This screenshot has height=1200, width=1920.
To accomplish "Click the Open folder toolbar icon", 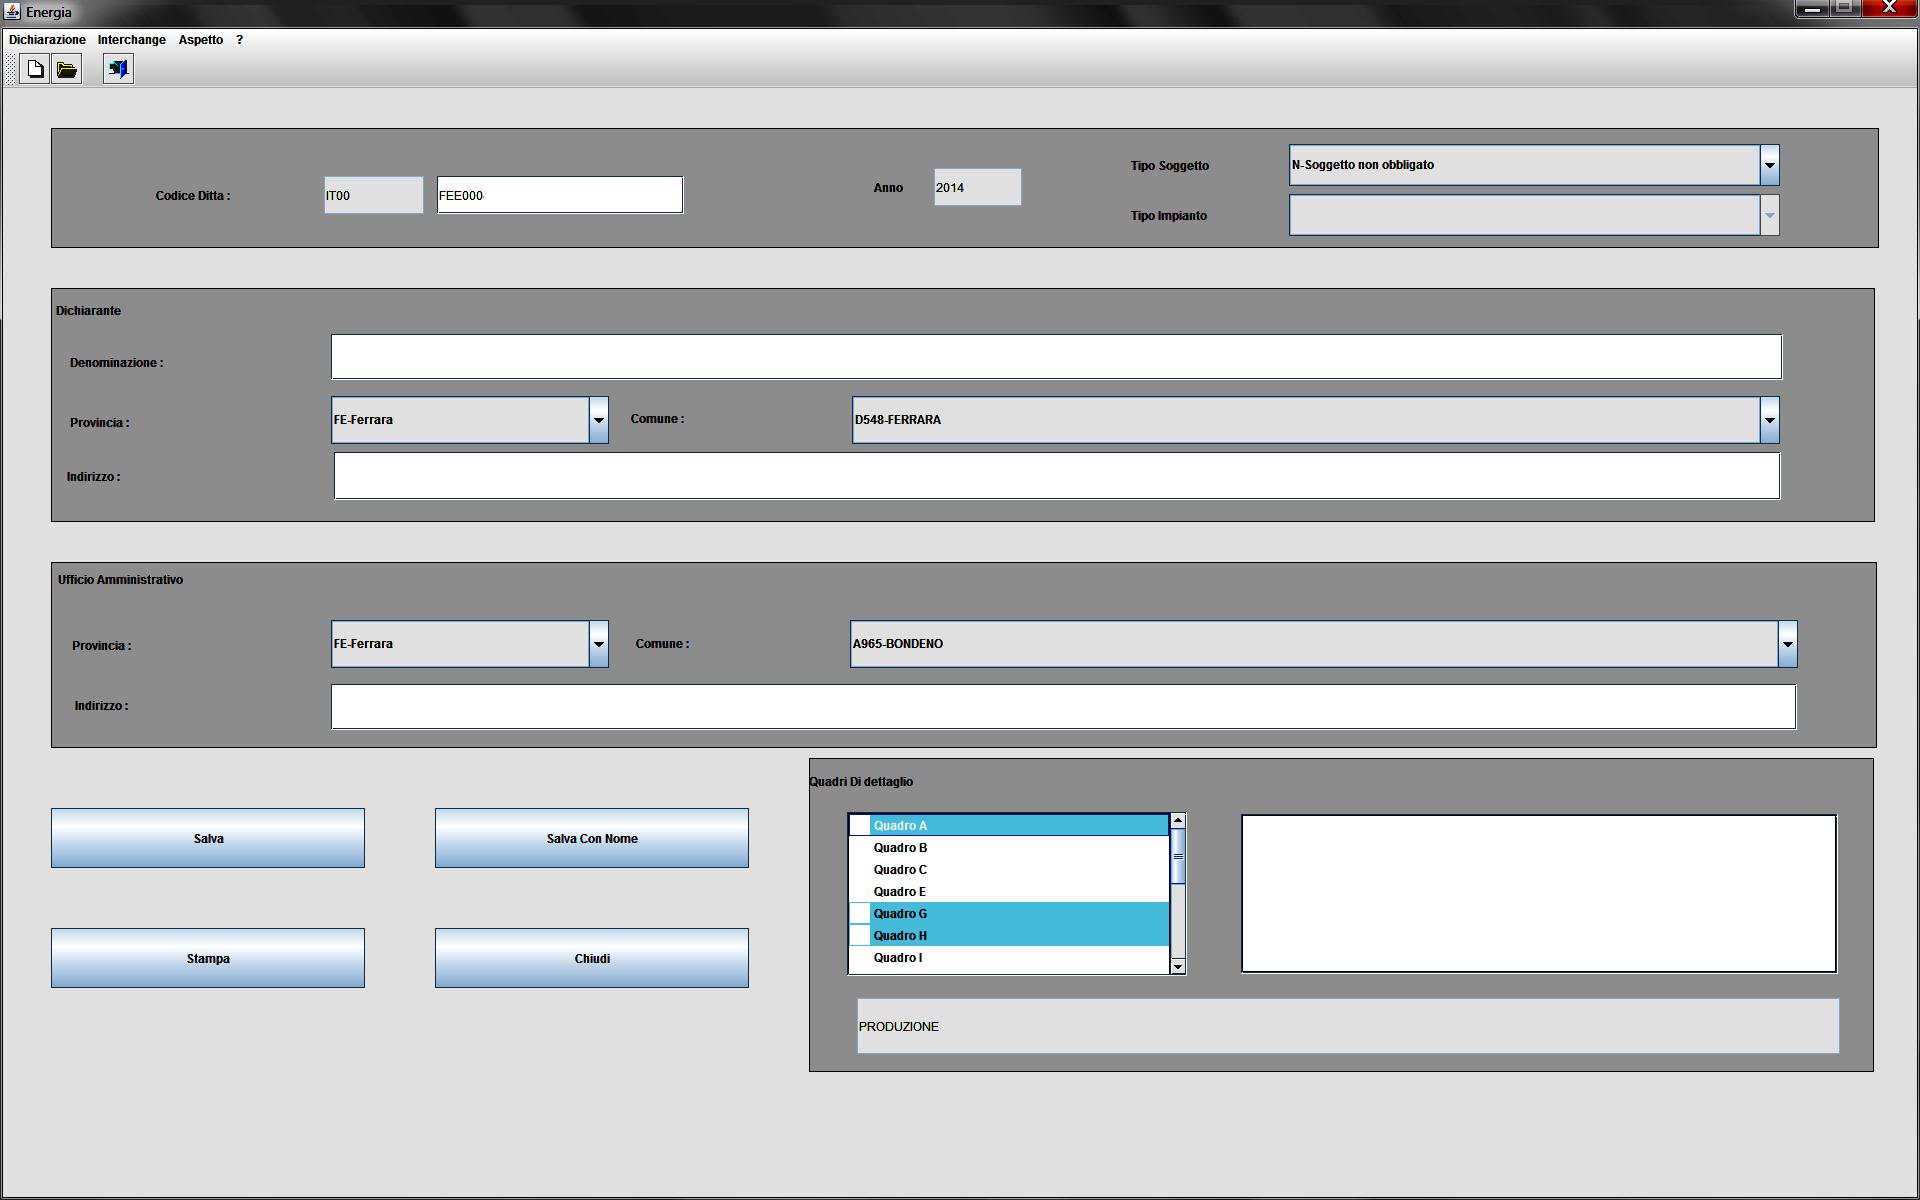I will (67, 69).
